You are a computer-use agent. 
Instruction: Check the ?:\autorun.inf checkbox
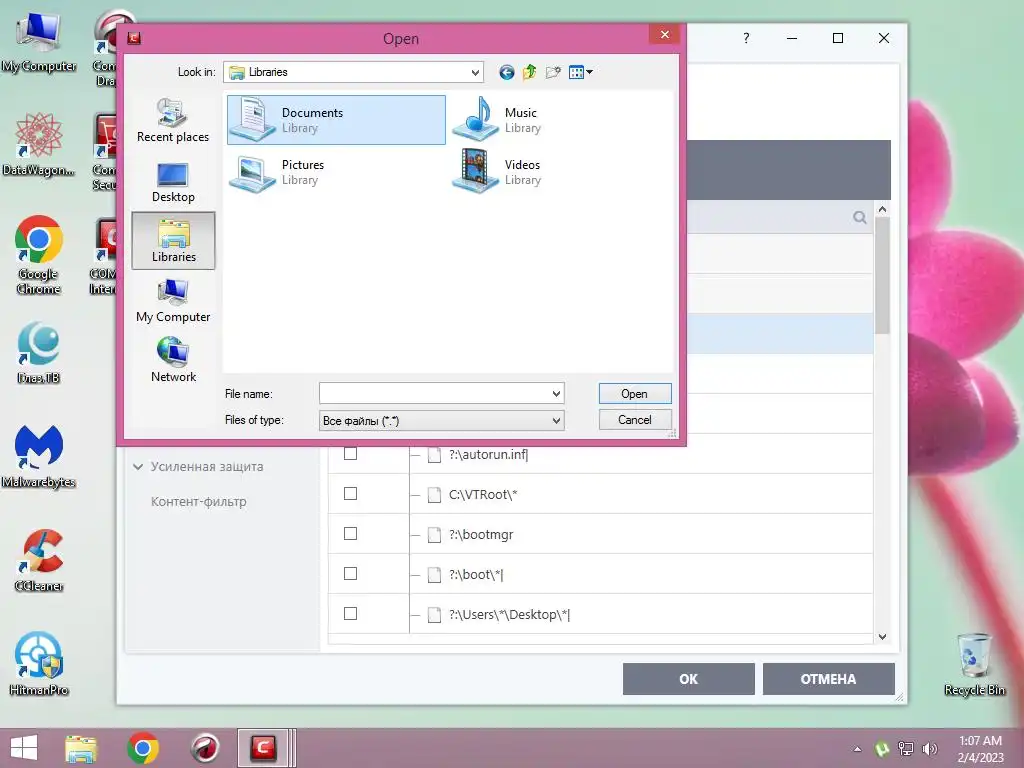click(351, 454)
